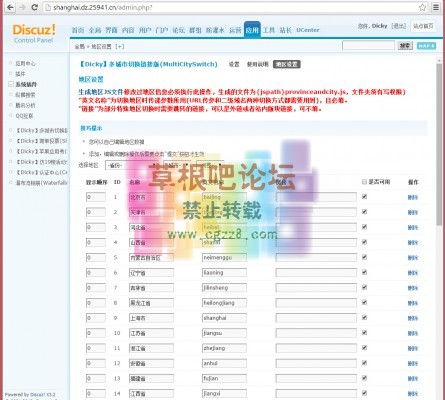
Task: Open the 城市 city dropdown
Action: 177,165
